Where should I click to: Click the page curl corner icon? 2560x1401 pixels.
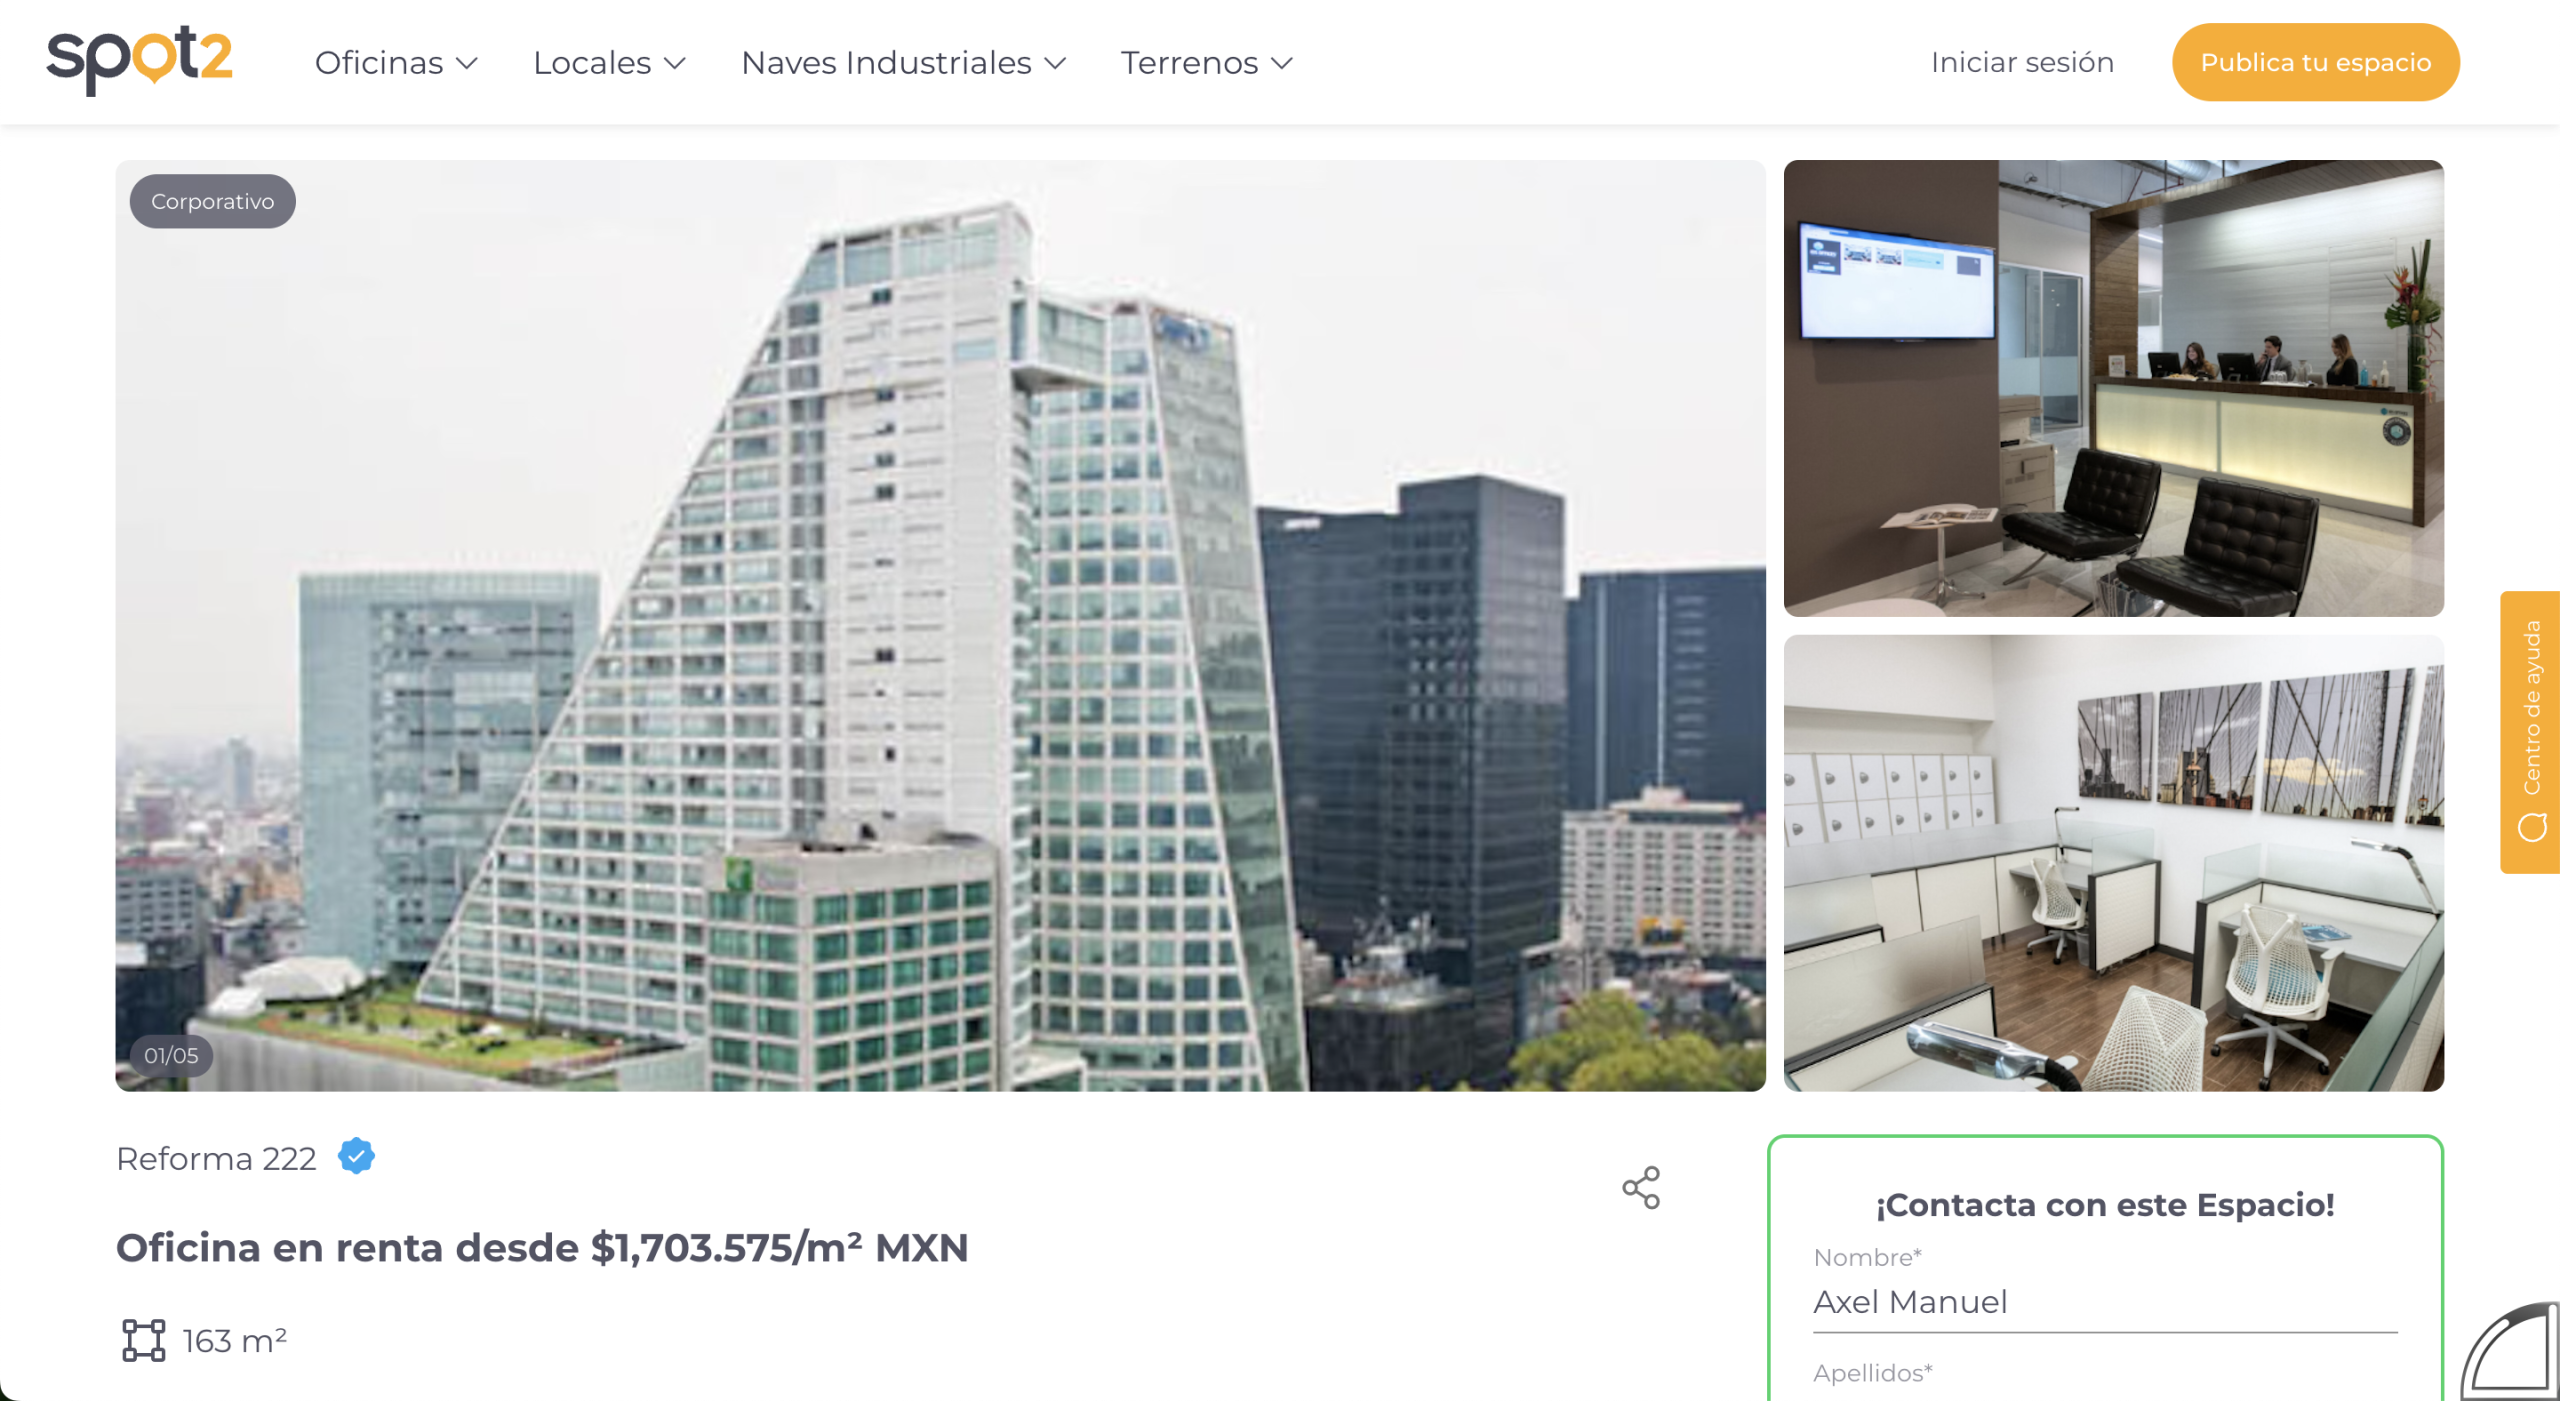pyautogui.click(x=2510, y=1352)
